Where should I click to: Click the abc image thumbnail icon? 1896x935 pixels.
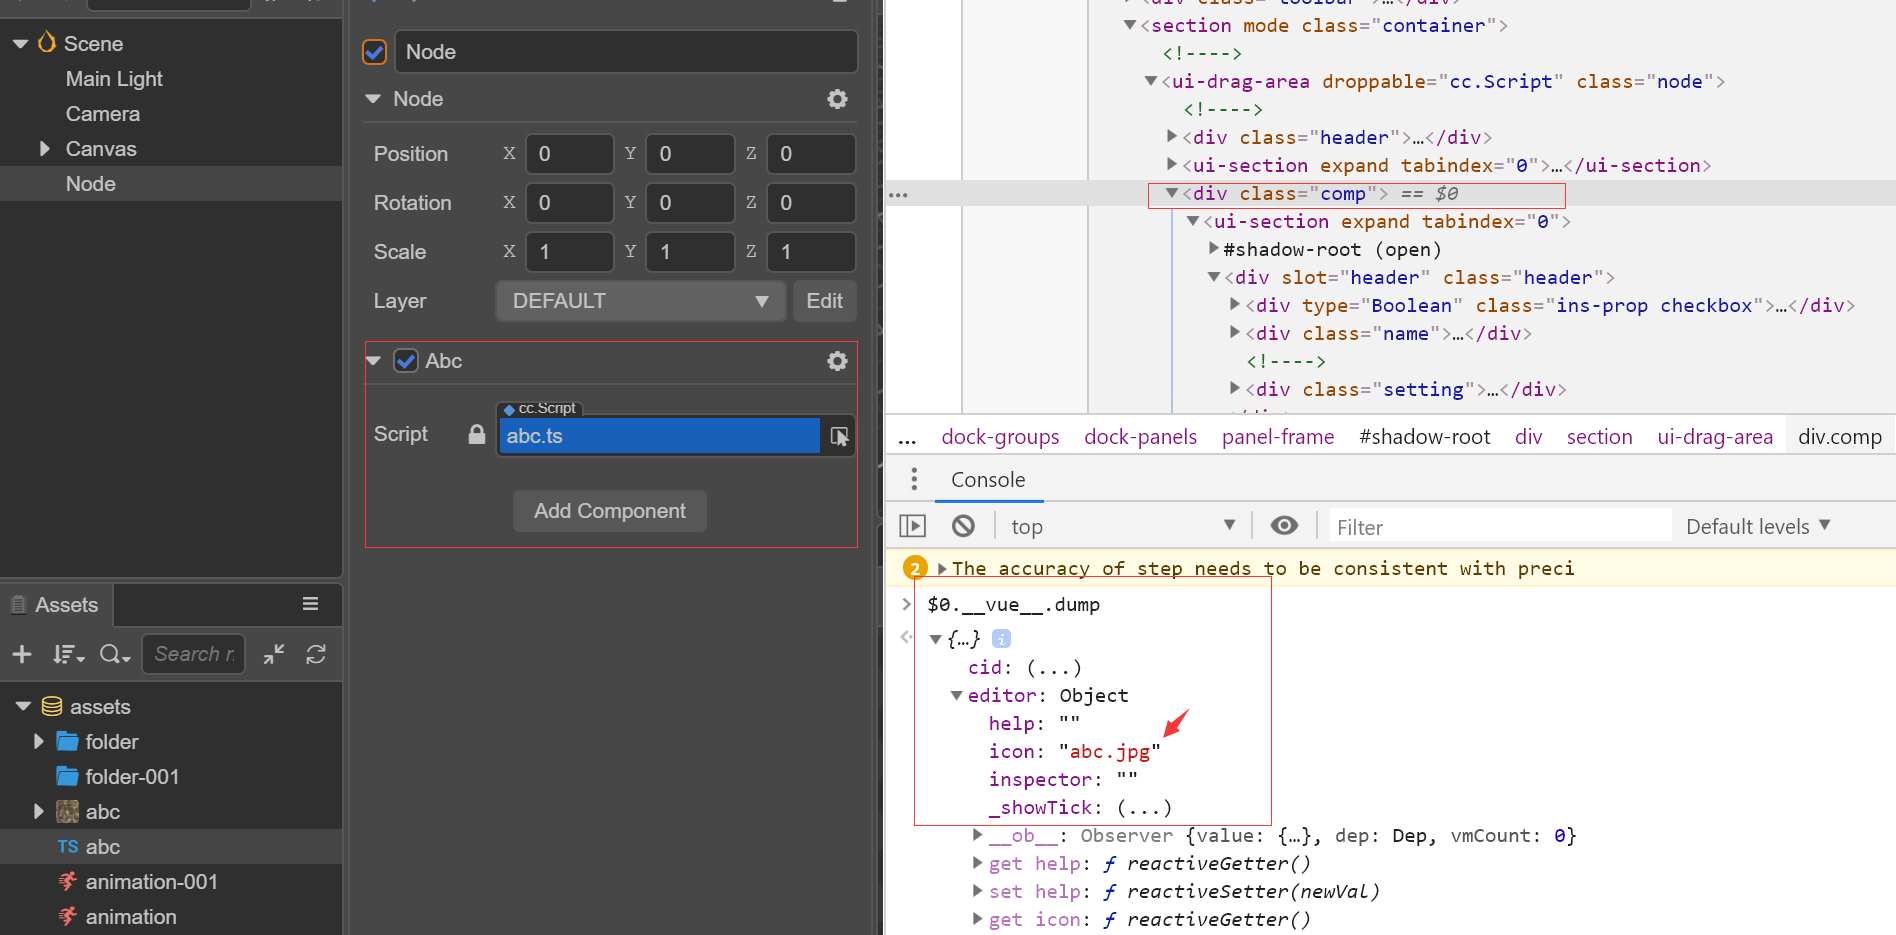coord(67,812)
